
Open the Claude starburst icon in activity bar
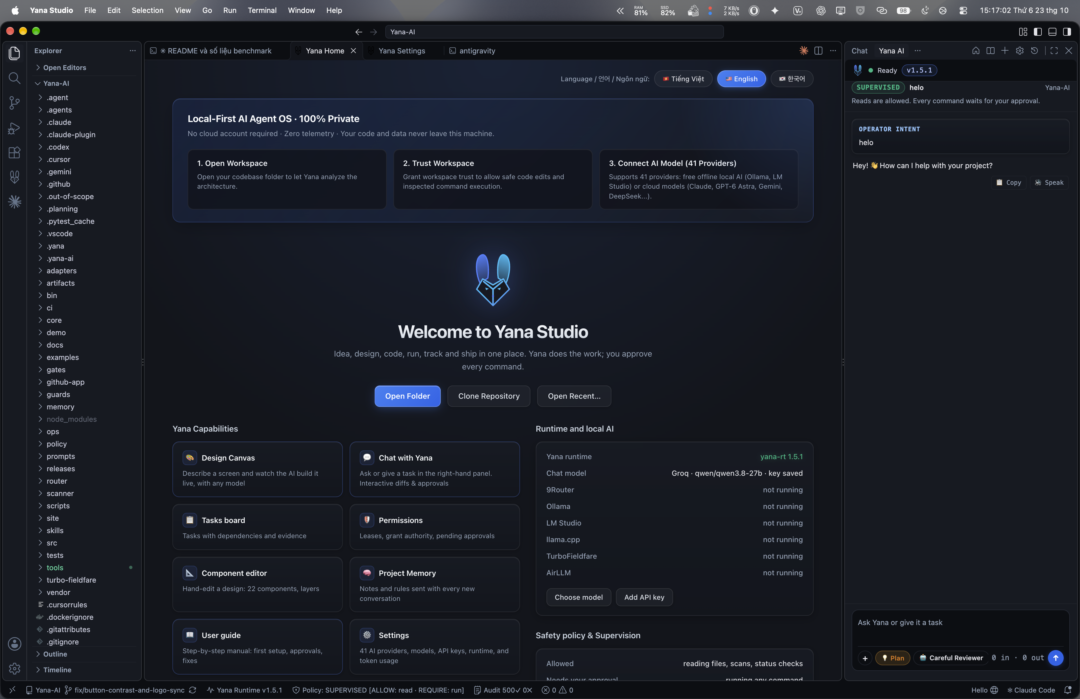[x=14, y=202]
